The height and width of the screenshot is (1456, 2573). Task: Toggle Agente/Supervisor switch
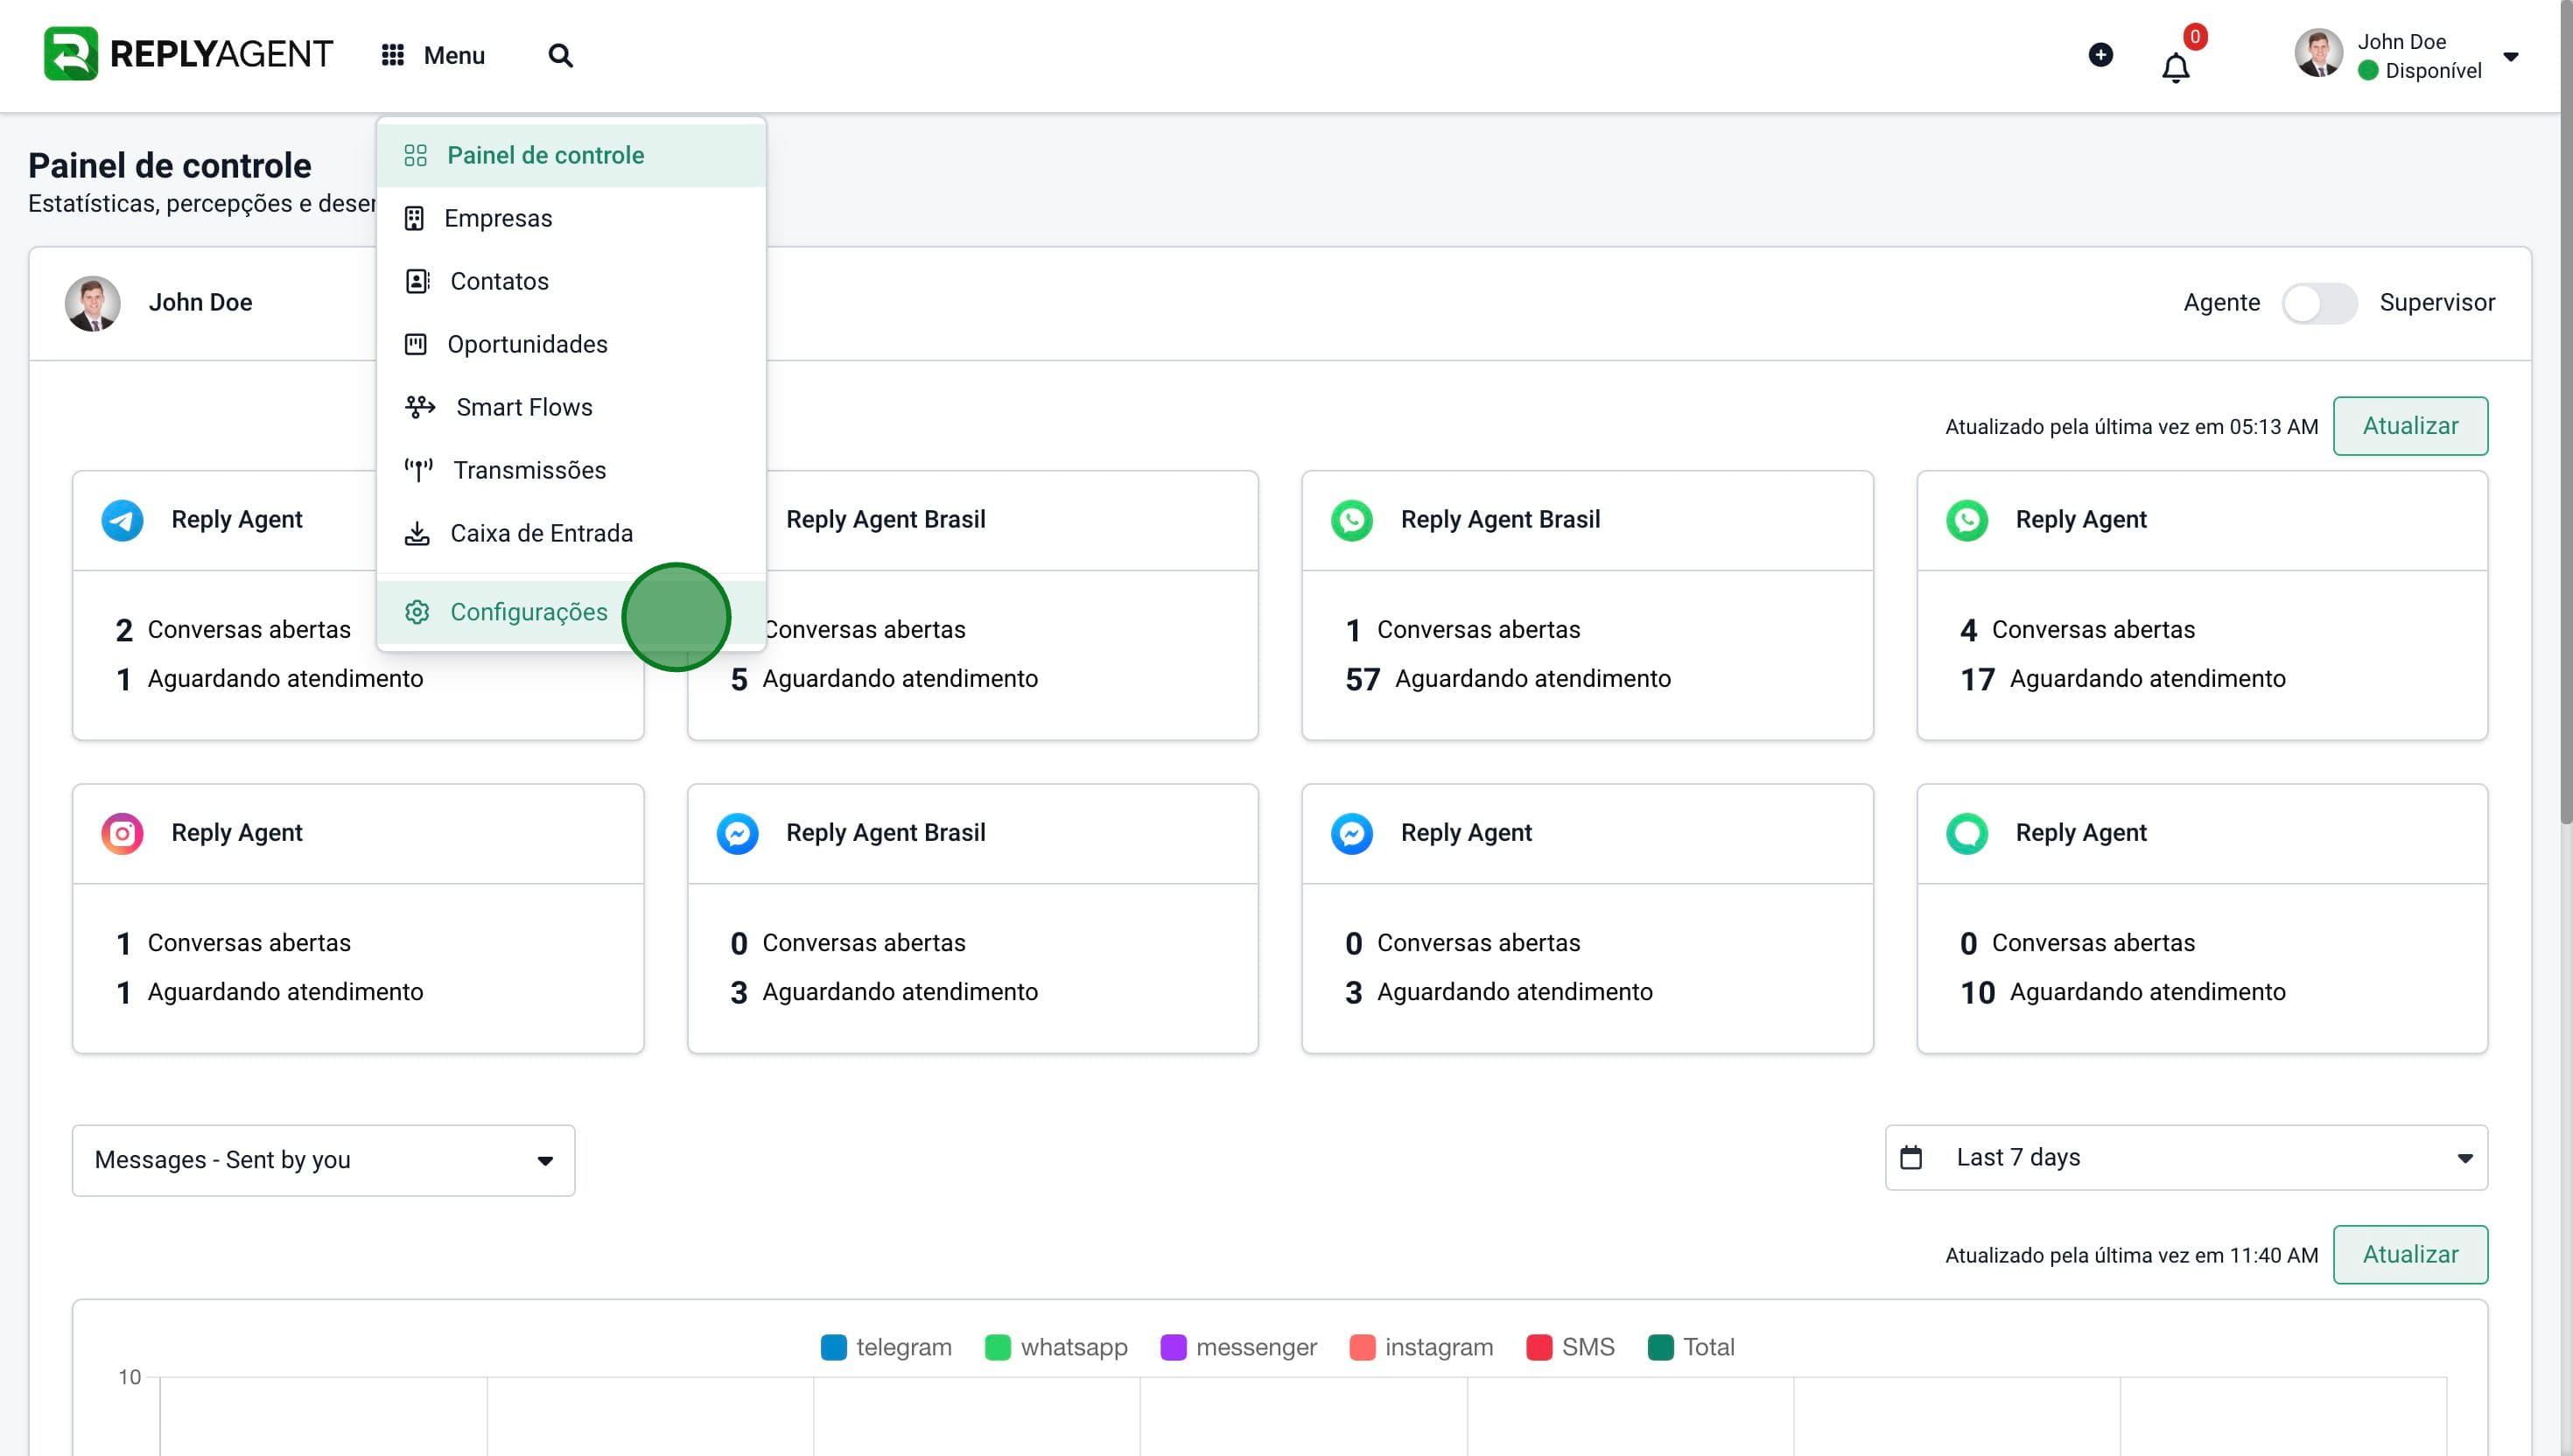[2319, 303]
